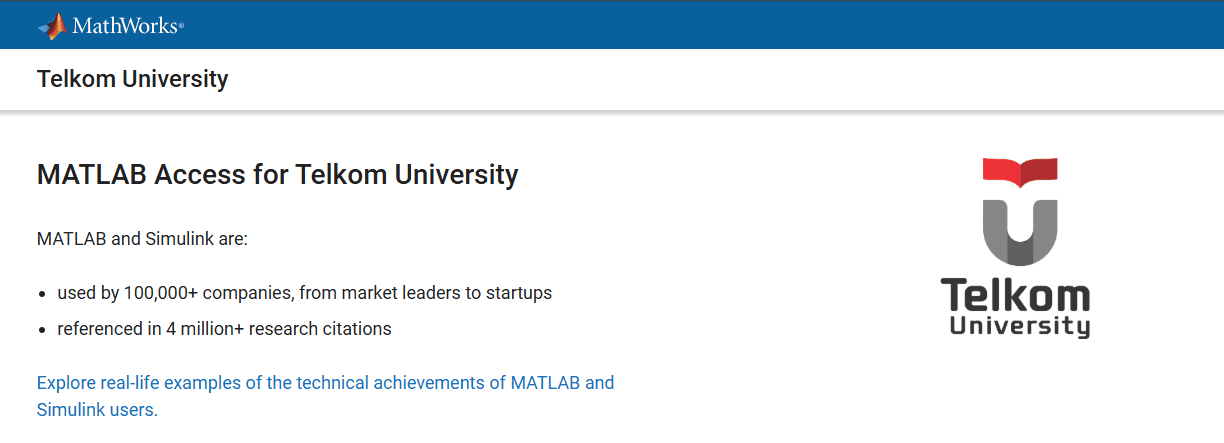Select the Telkom University page title

click(132, 78)
